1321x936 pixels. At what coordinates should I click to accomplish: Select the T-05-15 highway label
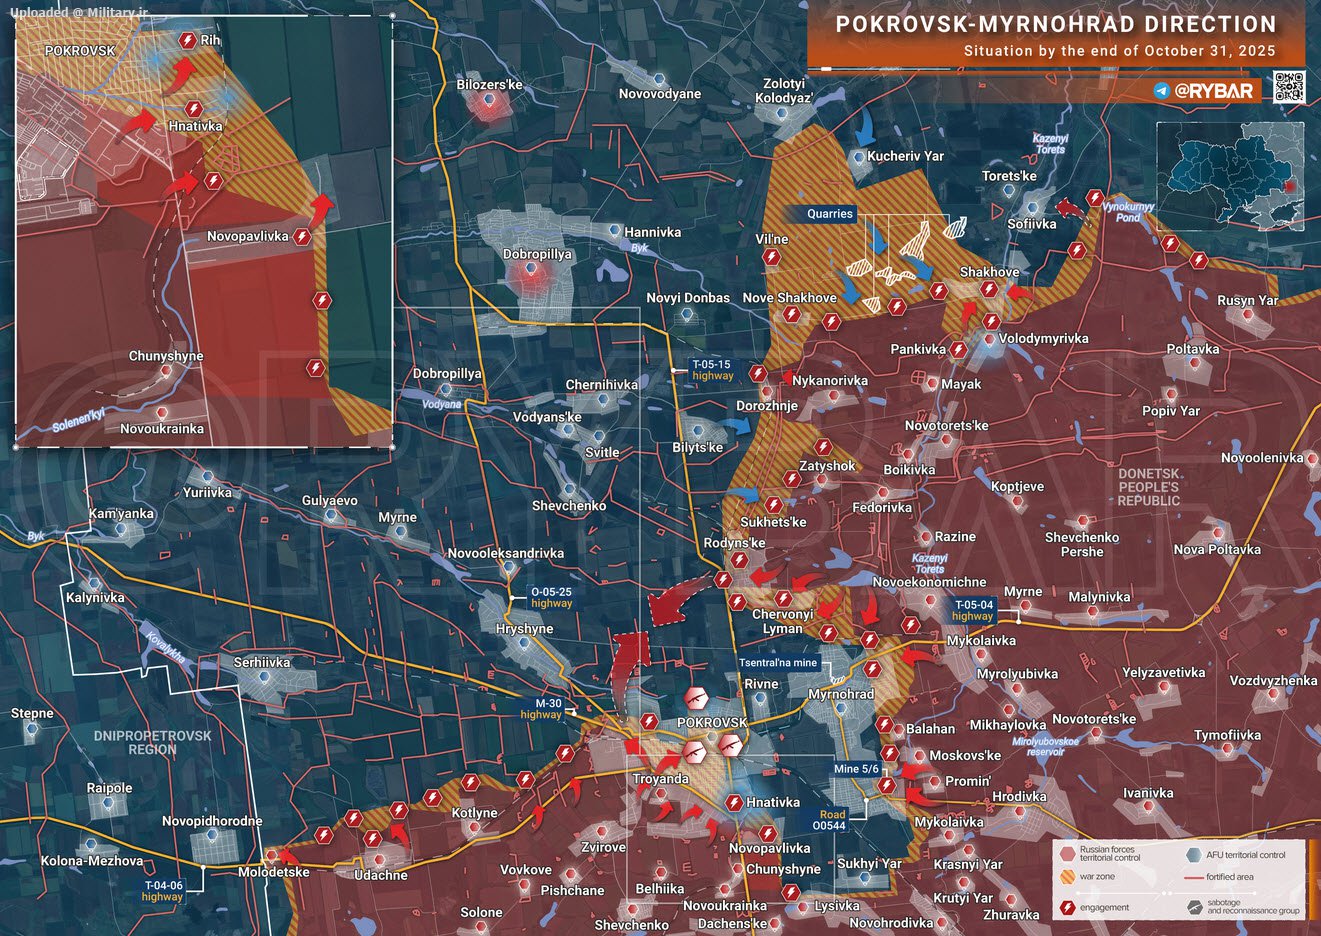[x=712, y=371]
